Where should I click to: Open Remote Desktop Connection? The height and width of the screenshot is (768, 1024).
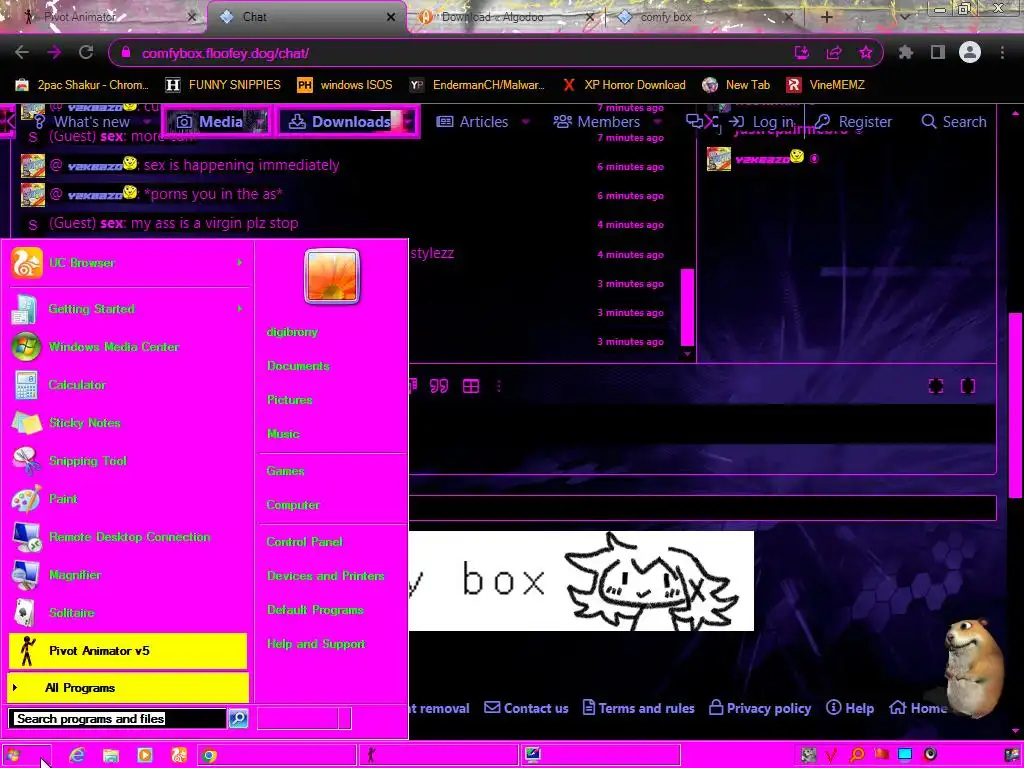(x=128, y=537)
